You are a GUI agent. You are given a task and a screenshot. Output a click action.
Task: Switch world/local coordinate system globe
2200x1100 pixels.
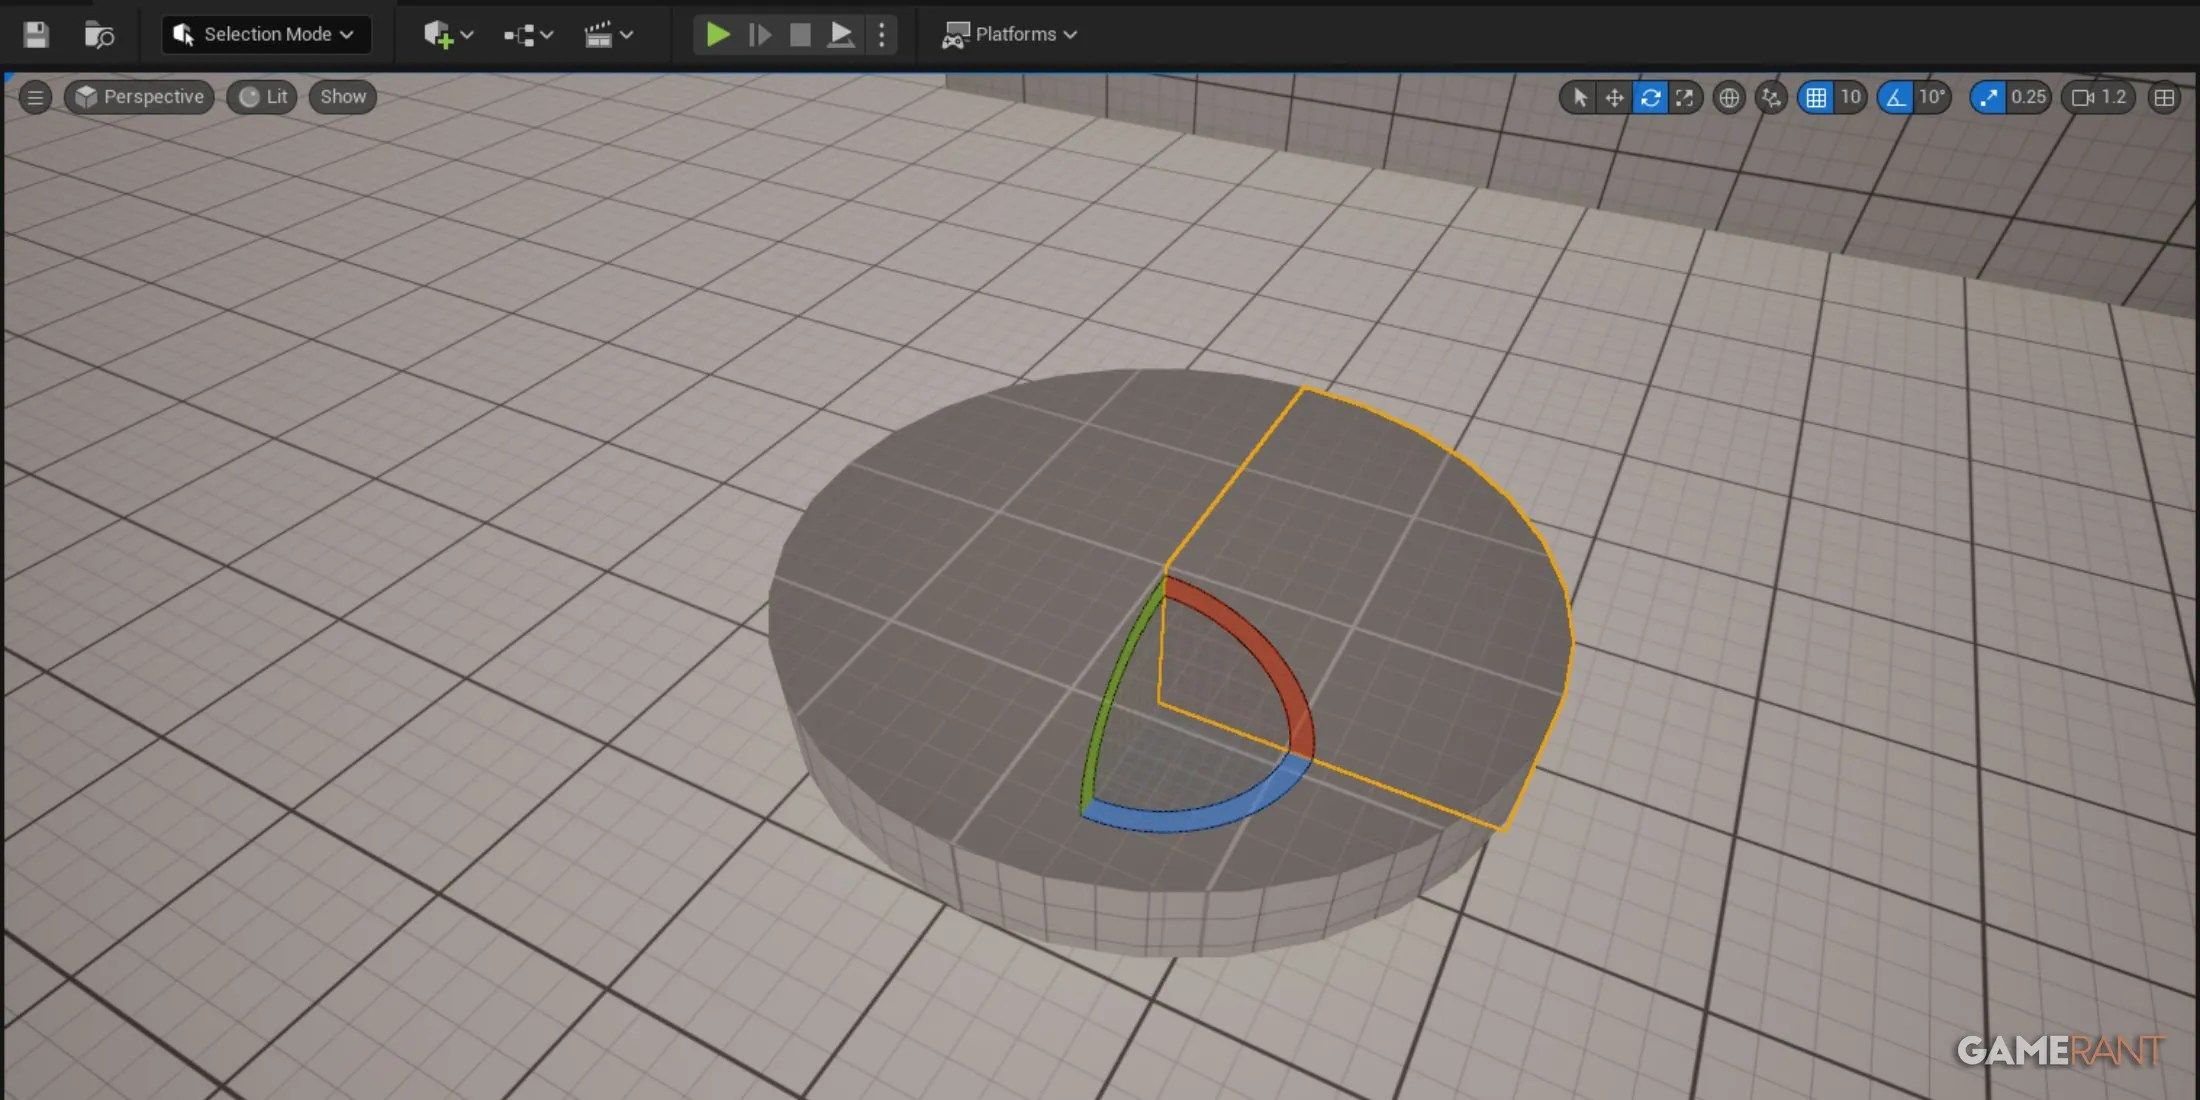click(x=1728, y=98)
